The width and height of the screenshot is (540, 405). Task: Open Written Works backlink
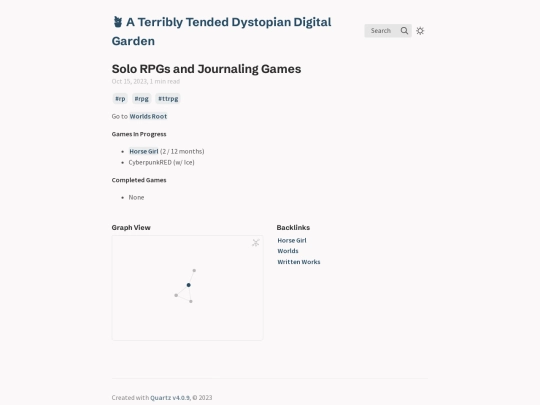click(x=299, y=262)
